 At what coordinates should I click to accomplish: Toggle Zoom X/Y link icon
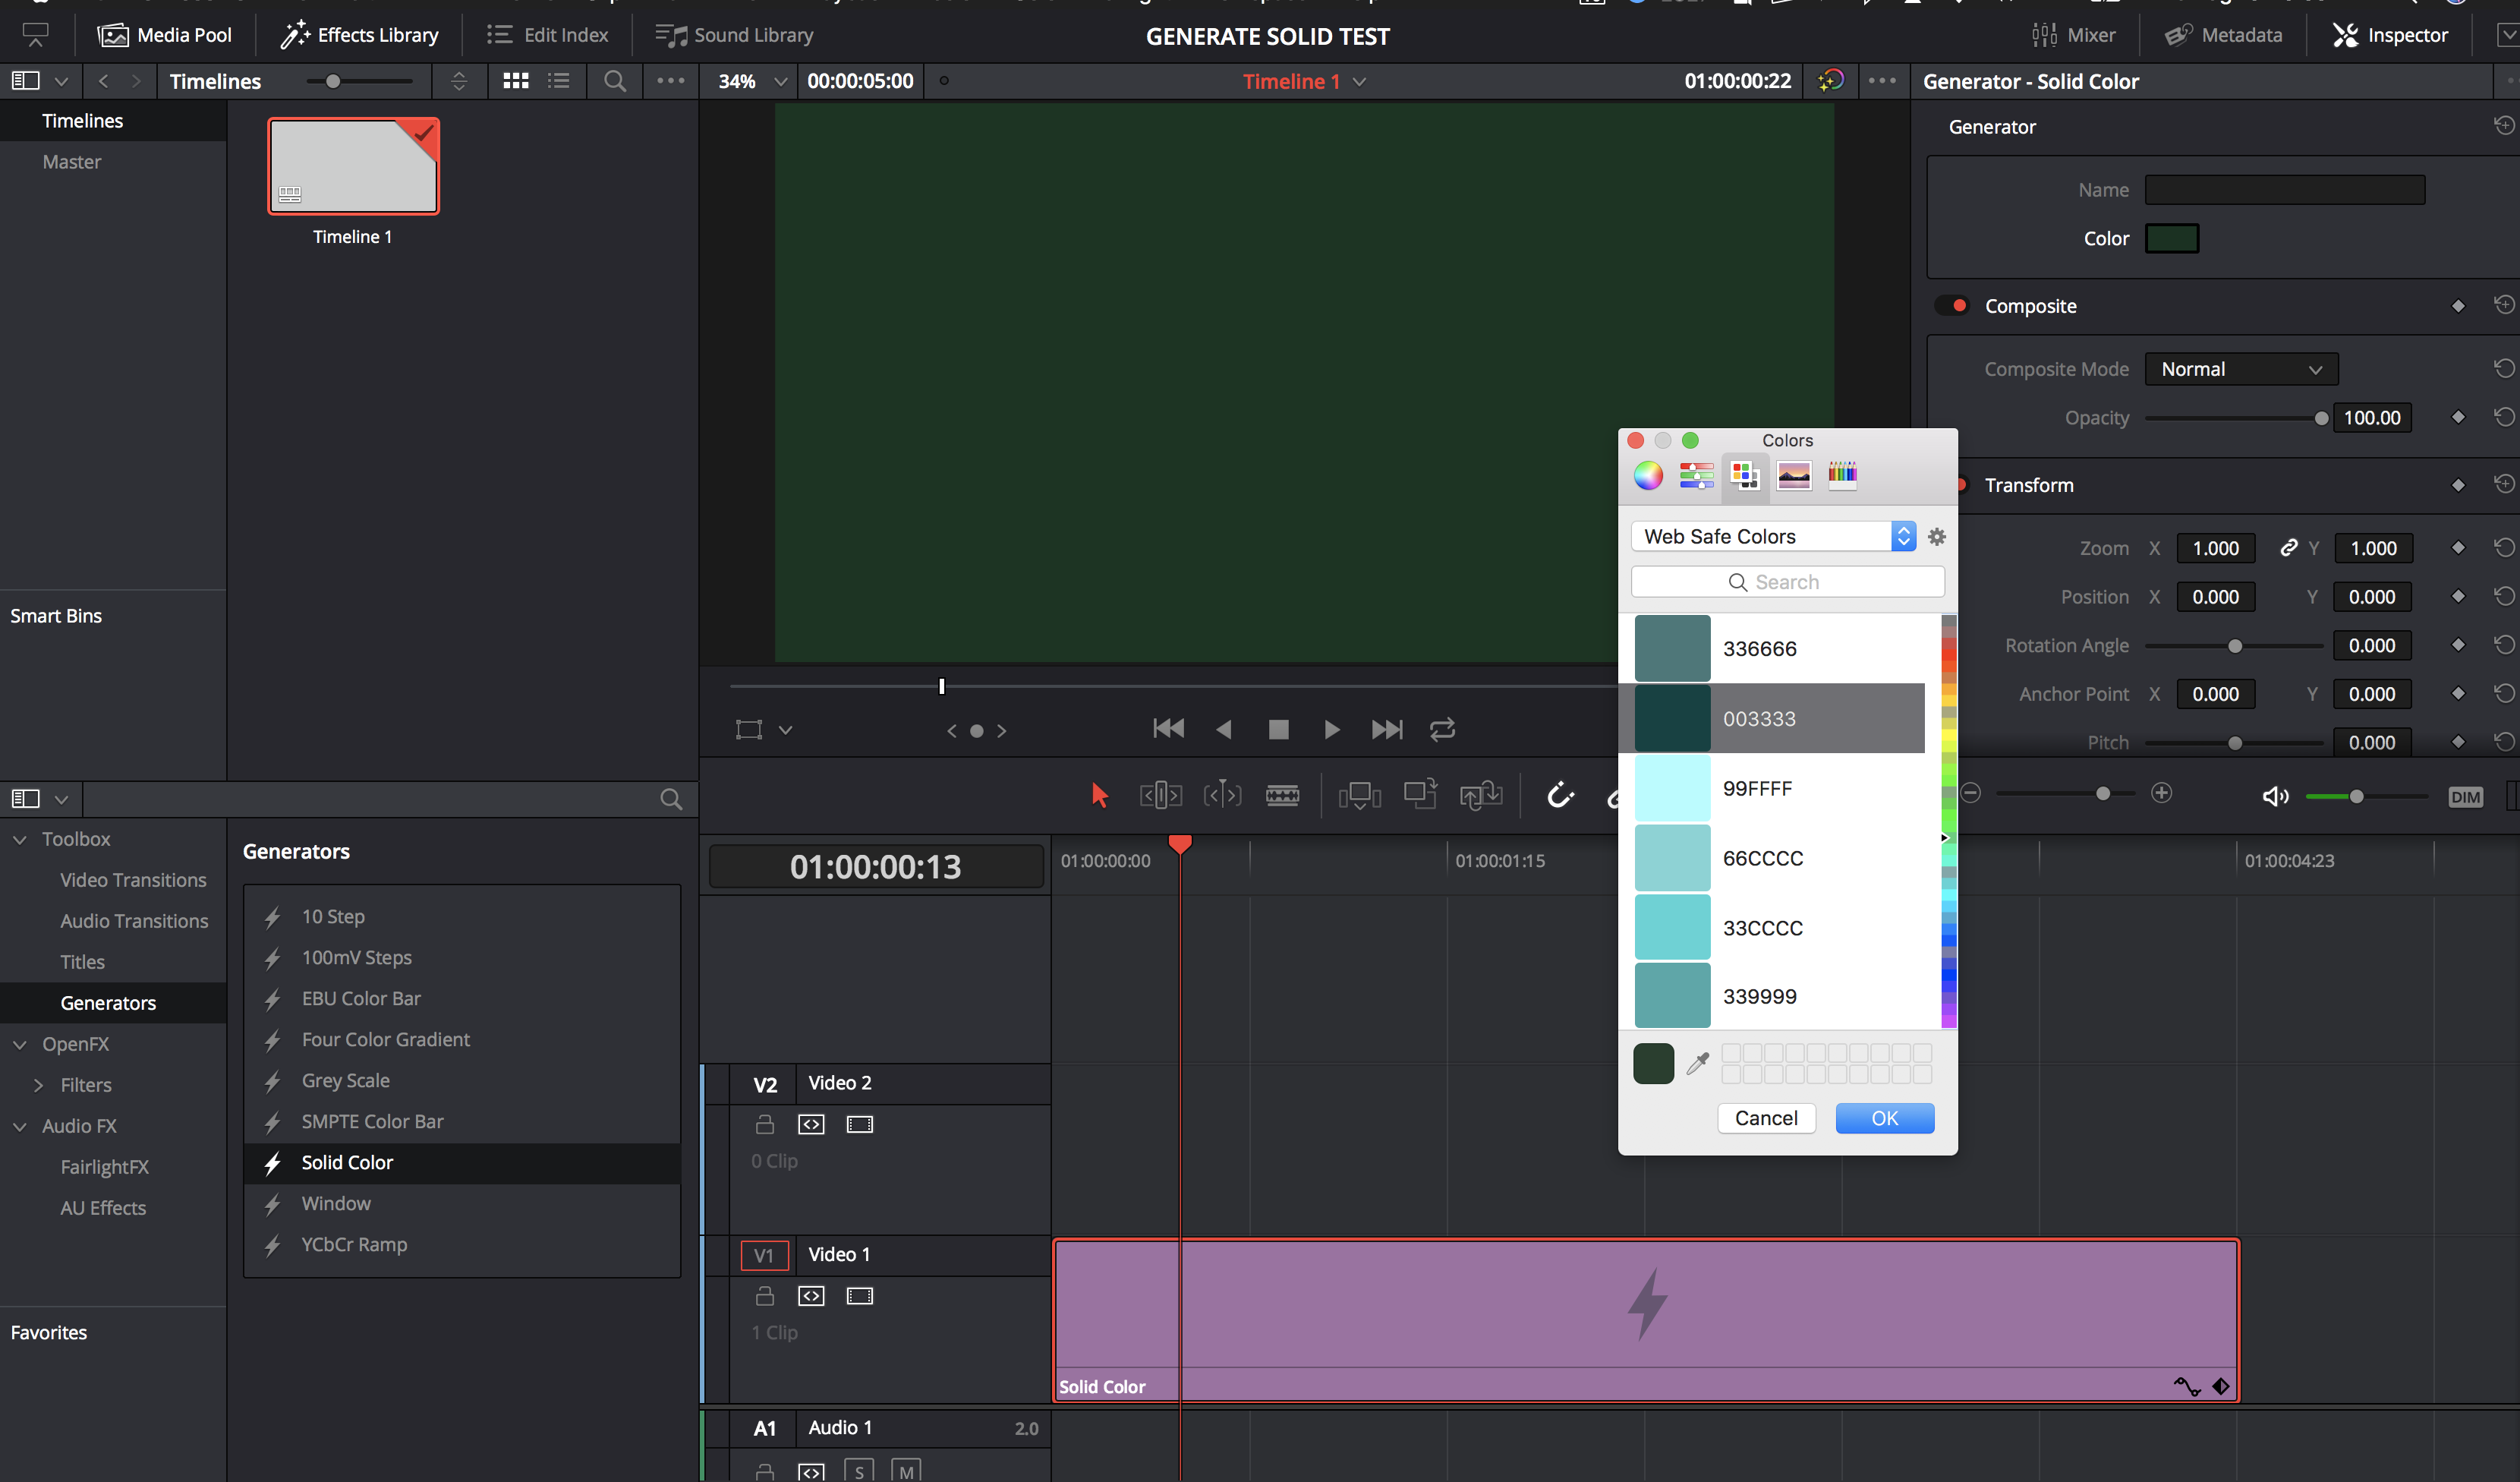tap(2288, 548)
